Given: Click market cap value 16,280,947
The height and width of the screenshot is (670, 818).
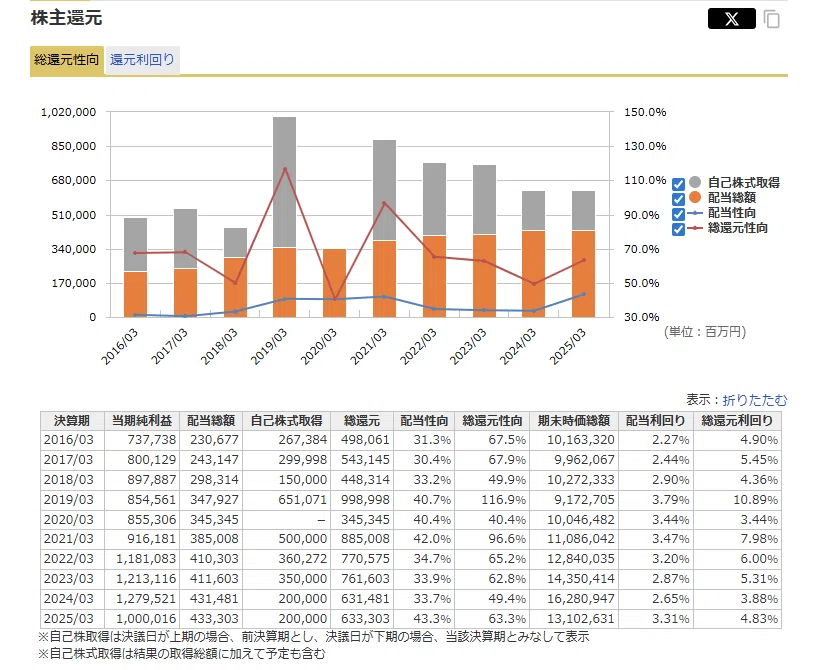Looking at the screenshot, I should pyautogui.click(x=581, y=599).
